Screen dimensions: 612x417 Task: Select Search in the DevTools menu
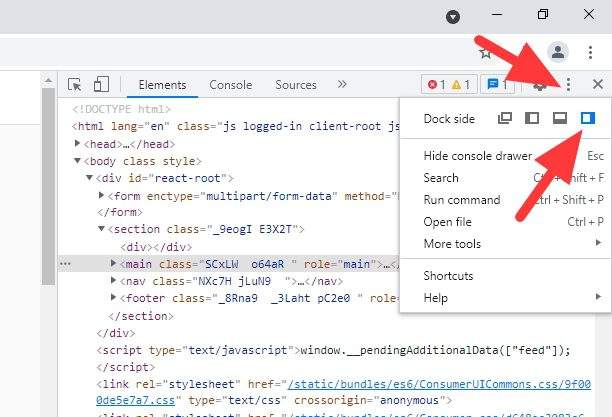pos(505,178)
